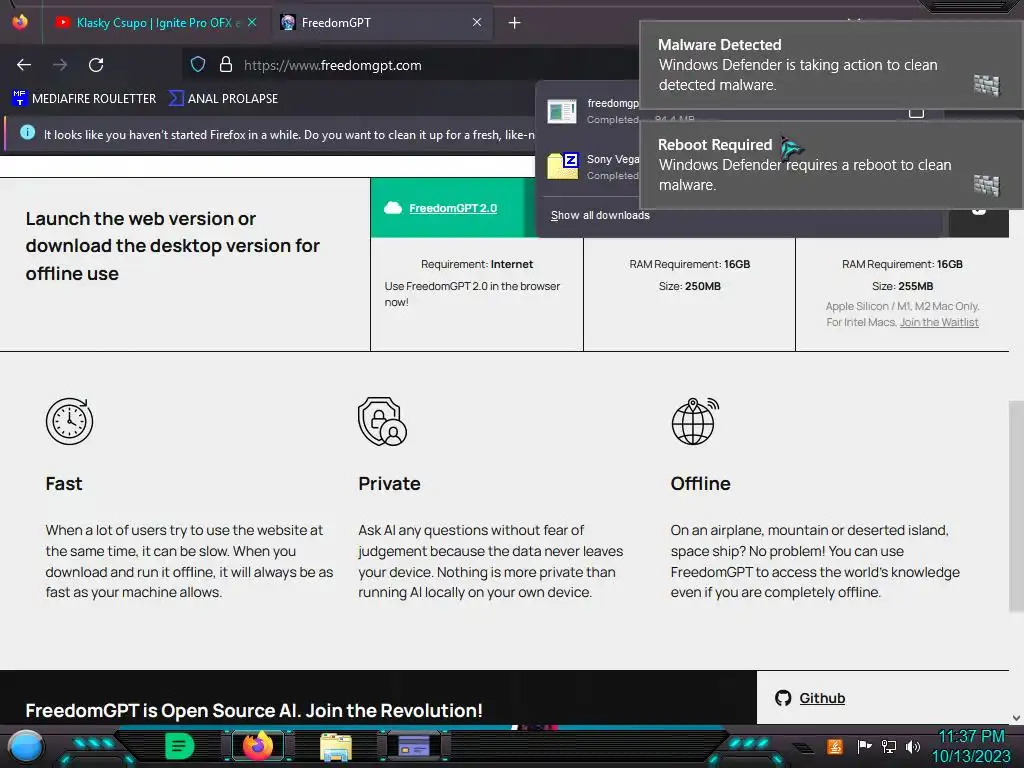Click the page vertical scrollbar thumb
The width and height of the screenshot is (1024, 768).
1016,506
